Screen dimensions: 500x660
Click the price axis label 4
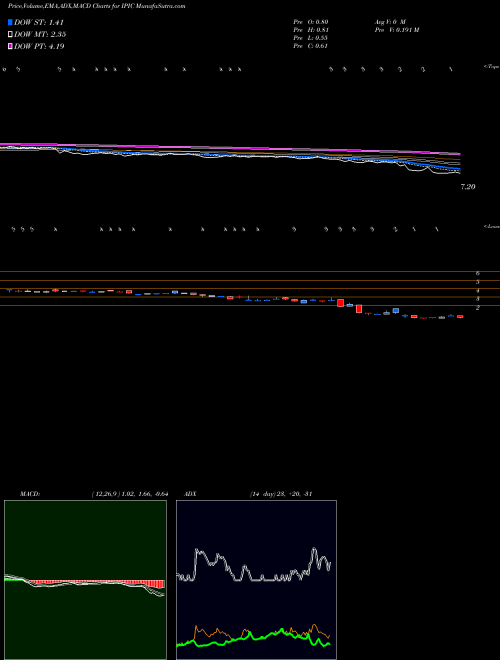tap(478, 291)
